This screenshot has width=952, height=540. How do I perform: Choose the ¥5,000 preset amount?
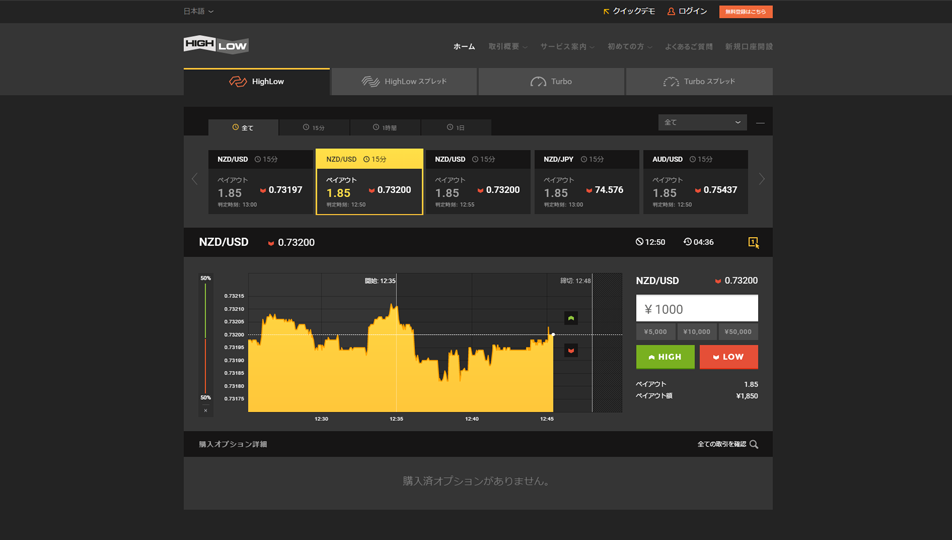click(x=655, y=332)
